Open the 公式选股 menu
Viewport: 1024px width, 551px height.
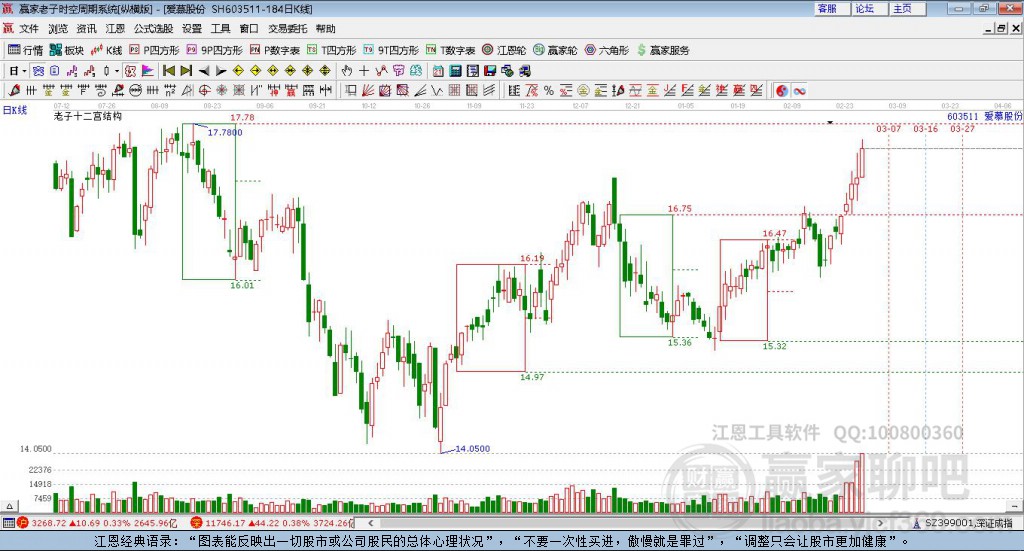coord(153,29)
